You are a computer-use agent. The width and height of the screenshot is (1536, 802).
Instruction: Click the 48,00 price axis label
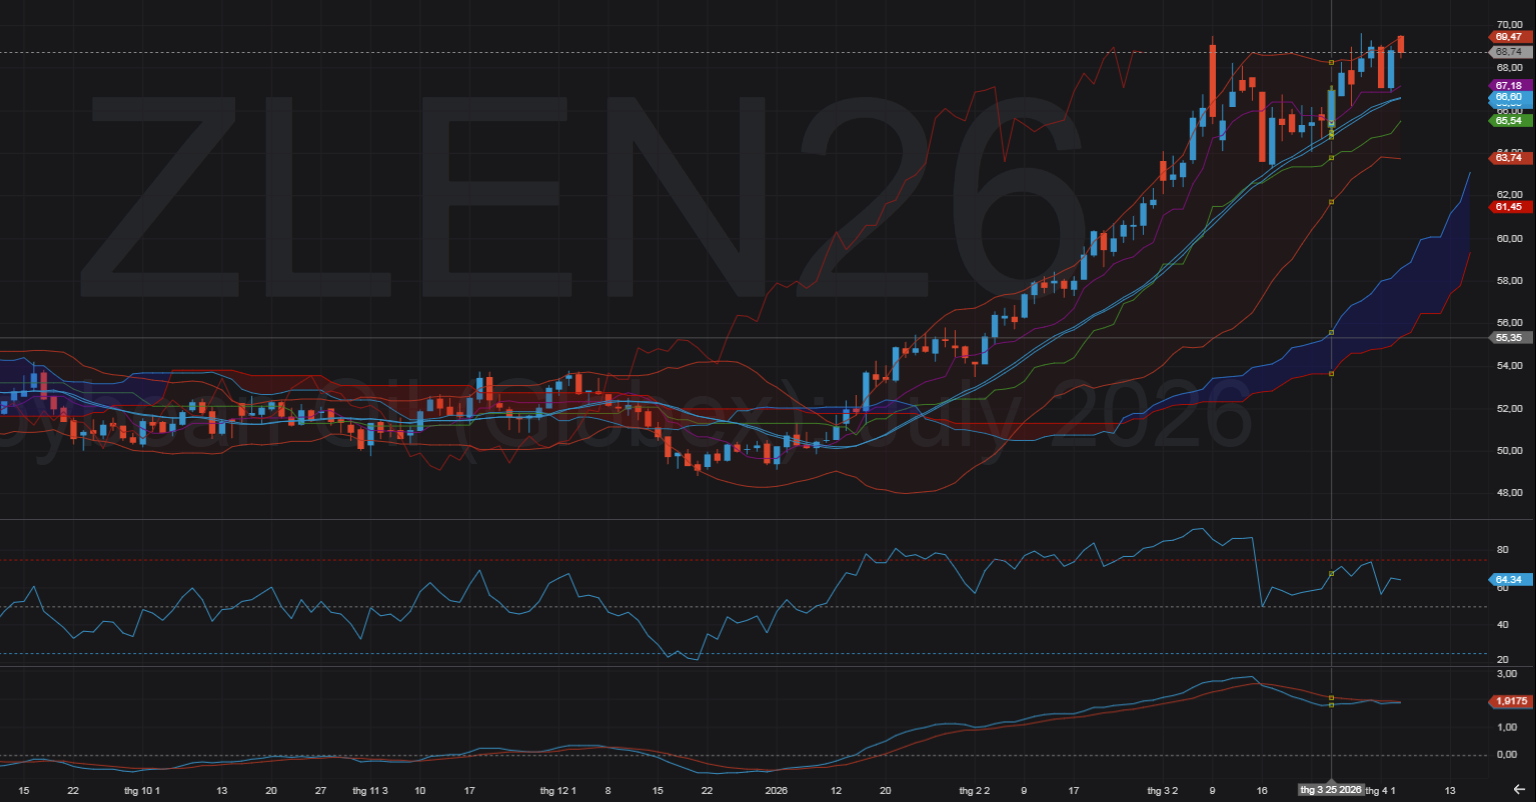pos(1508,493)
